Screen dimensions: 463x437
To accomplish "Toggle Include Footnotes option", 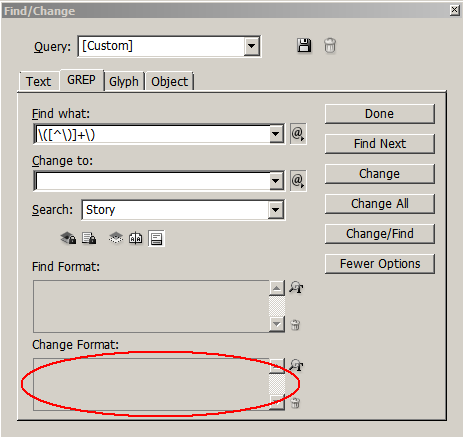I will tap(156, 238).
